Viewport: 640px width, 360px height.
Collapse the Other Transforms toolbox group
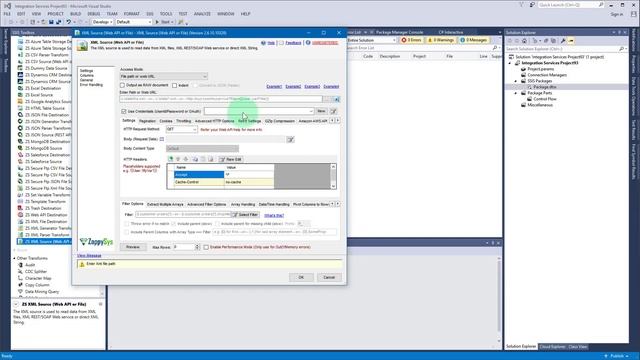pos(14,258)
